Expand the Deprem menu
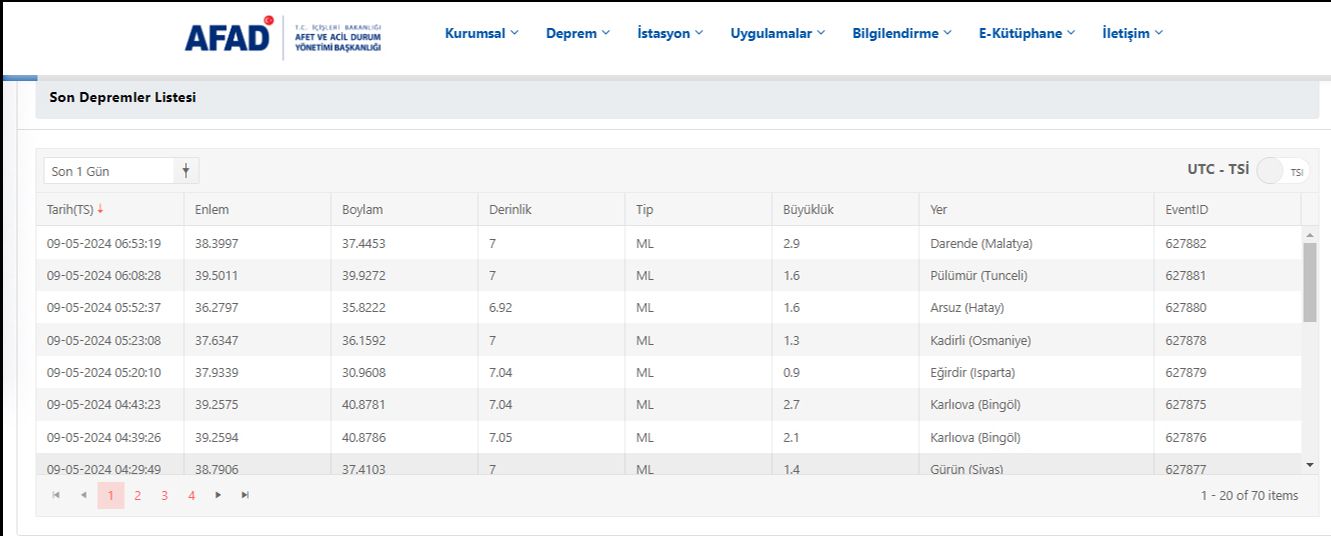Viewport: 1331px width, 536px height. point(577,33)
